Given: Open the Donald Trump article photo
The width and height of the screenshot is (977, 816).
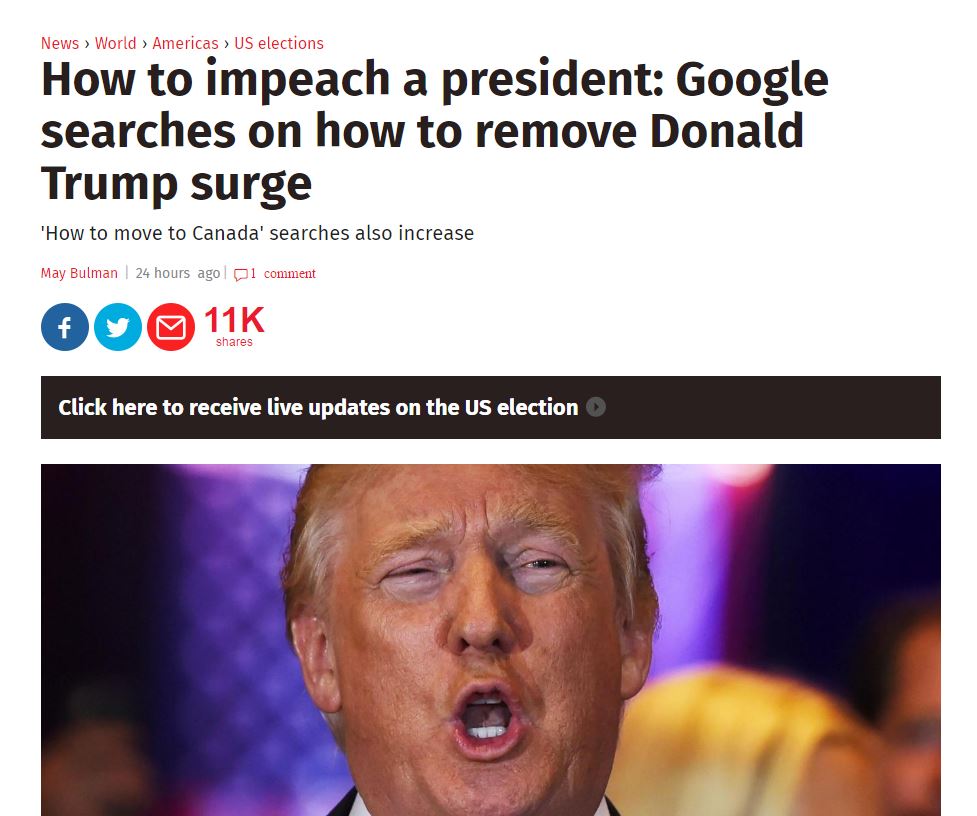Looking at the screenshot, I should point(491,640).
